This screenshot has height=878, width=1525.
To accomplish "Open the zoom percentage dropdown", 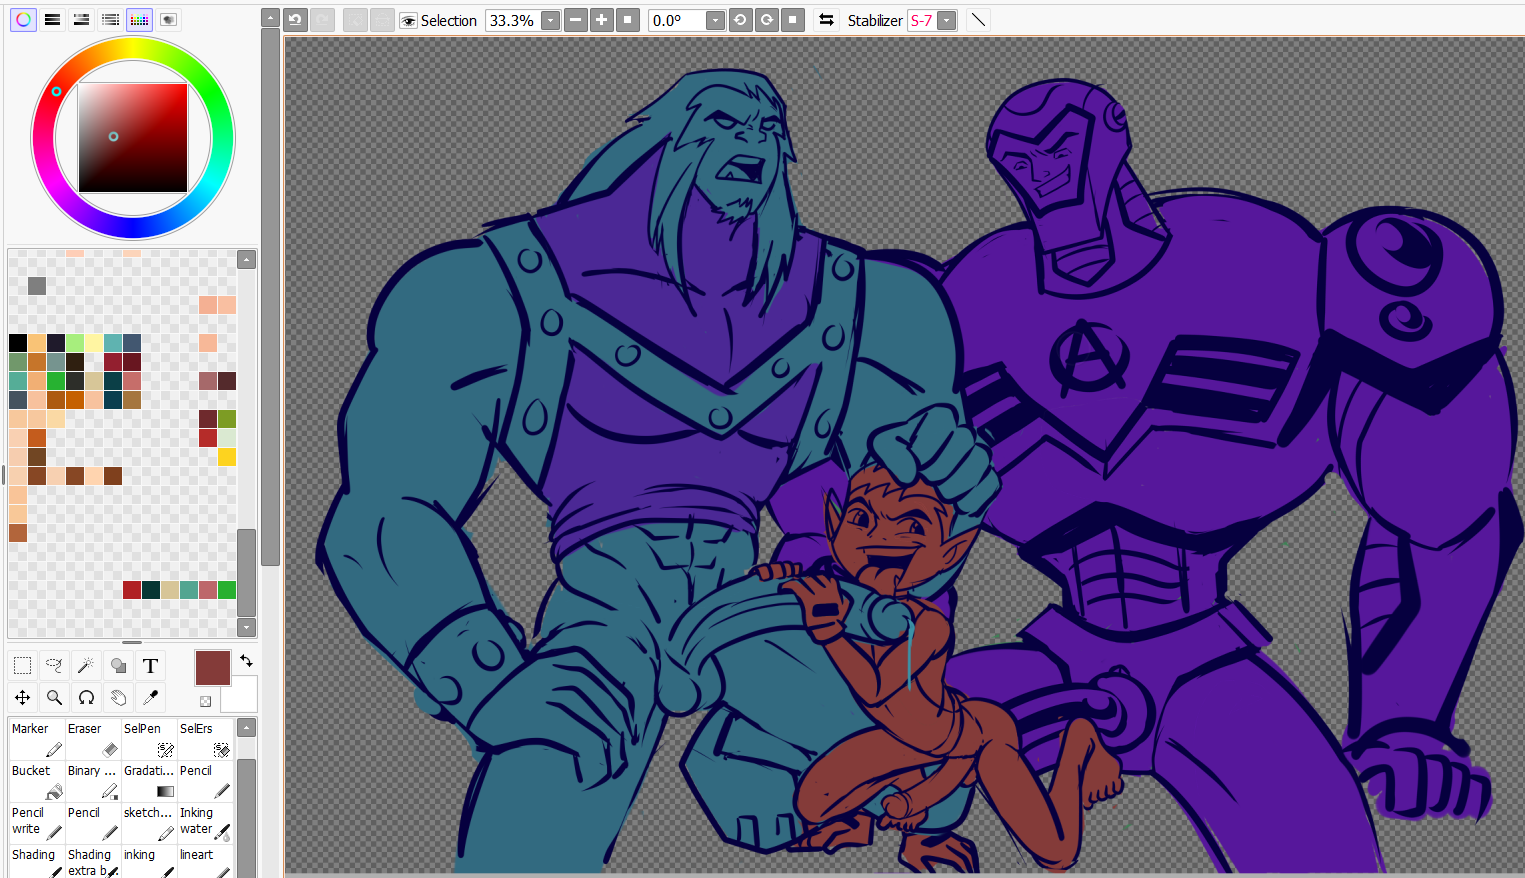I will click(550, 21).
